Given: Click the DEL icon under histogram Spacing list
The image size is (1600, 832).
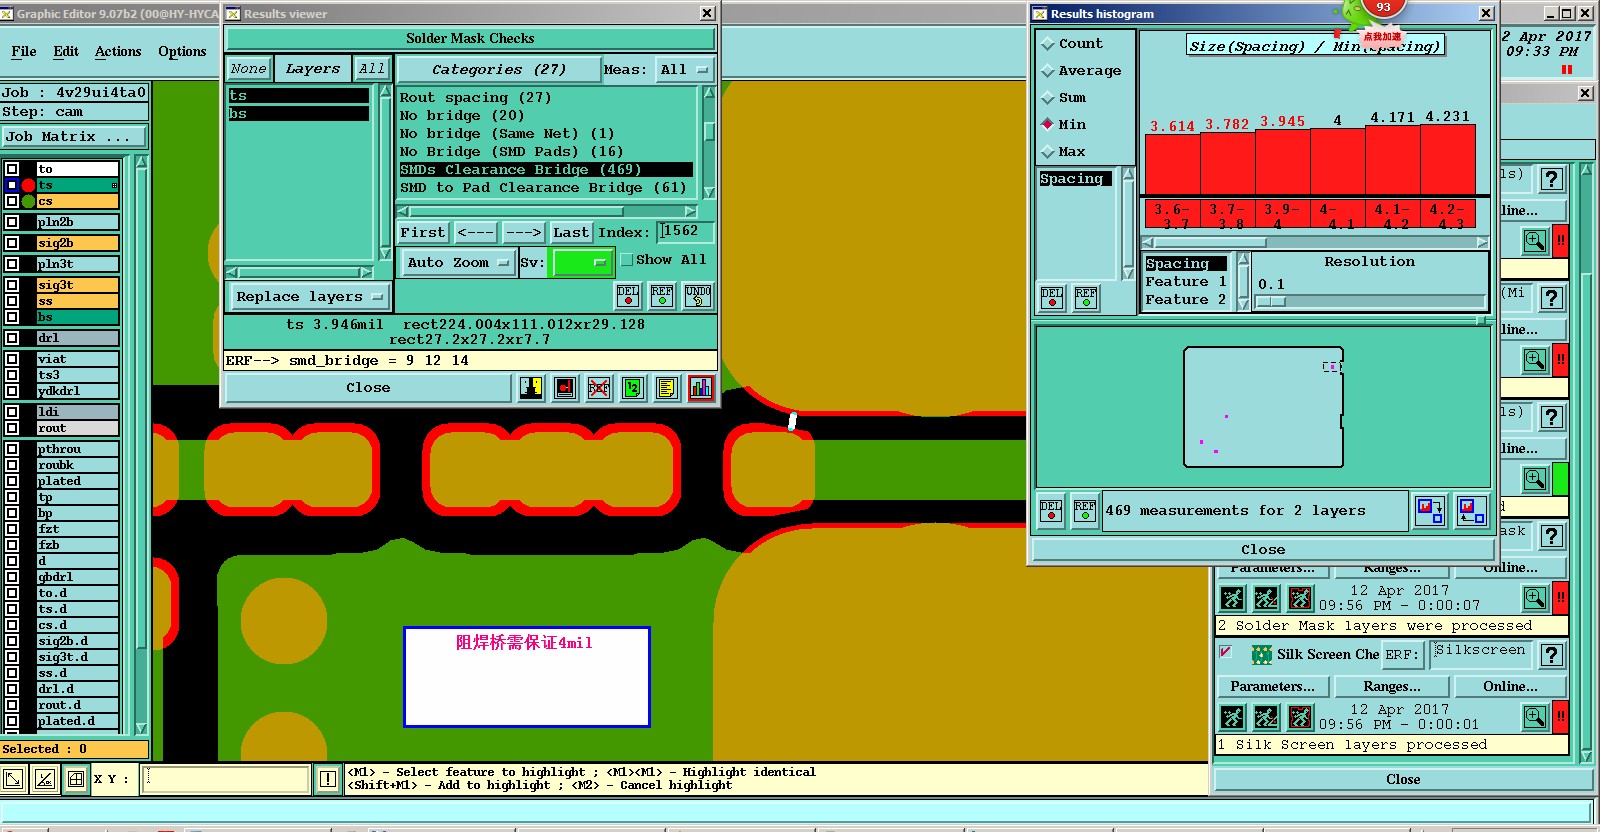Looking at the screenshot, I should (x=1051, y=298).
